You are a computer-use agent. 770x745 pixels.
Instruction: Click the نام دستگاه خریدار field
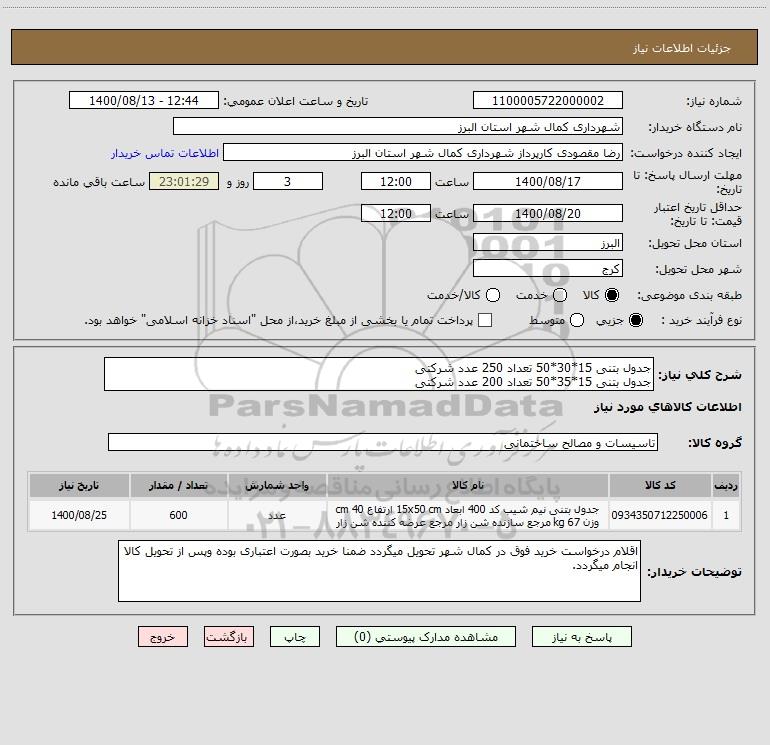coord(398,126)
